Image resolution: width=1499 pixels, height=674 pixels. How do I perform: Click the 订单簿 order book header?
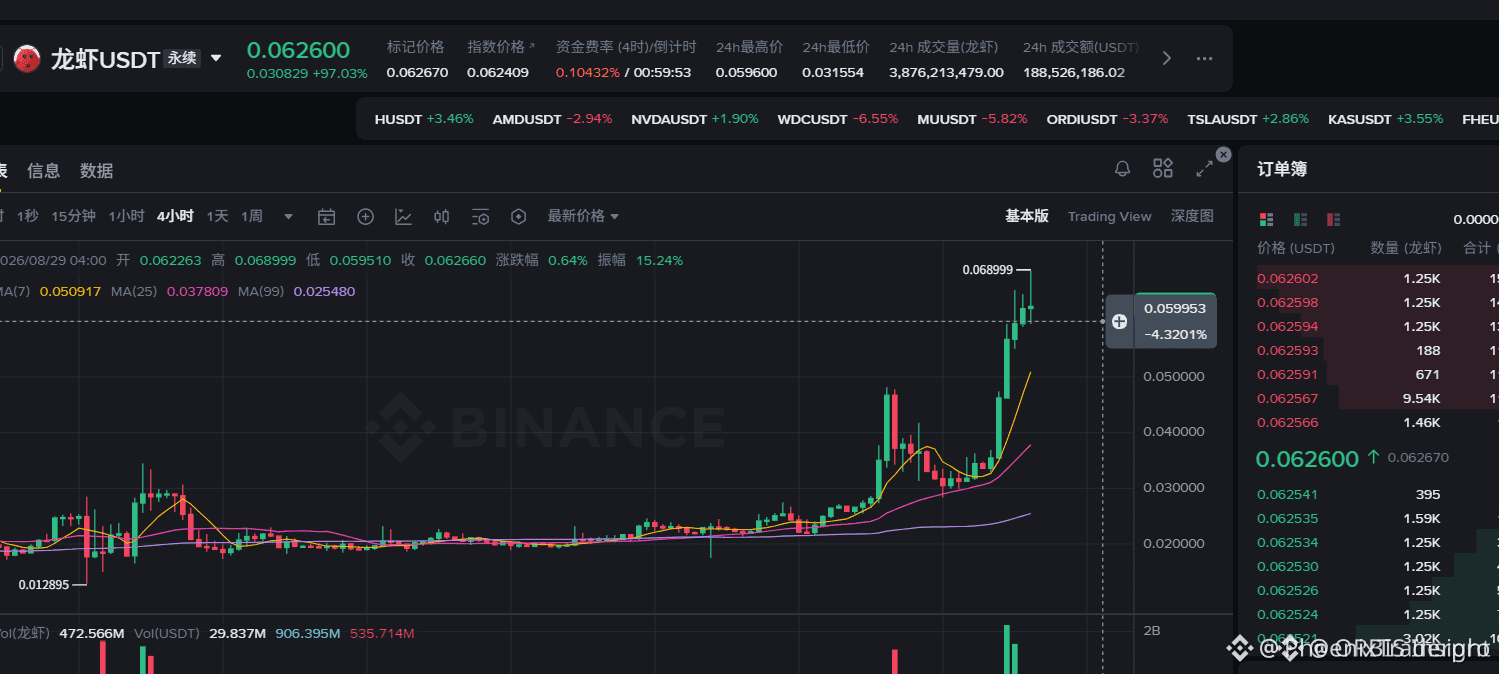[x=1282, y=170]
